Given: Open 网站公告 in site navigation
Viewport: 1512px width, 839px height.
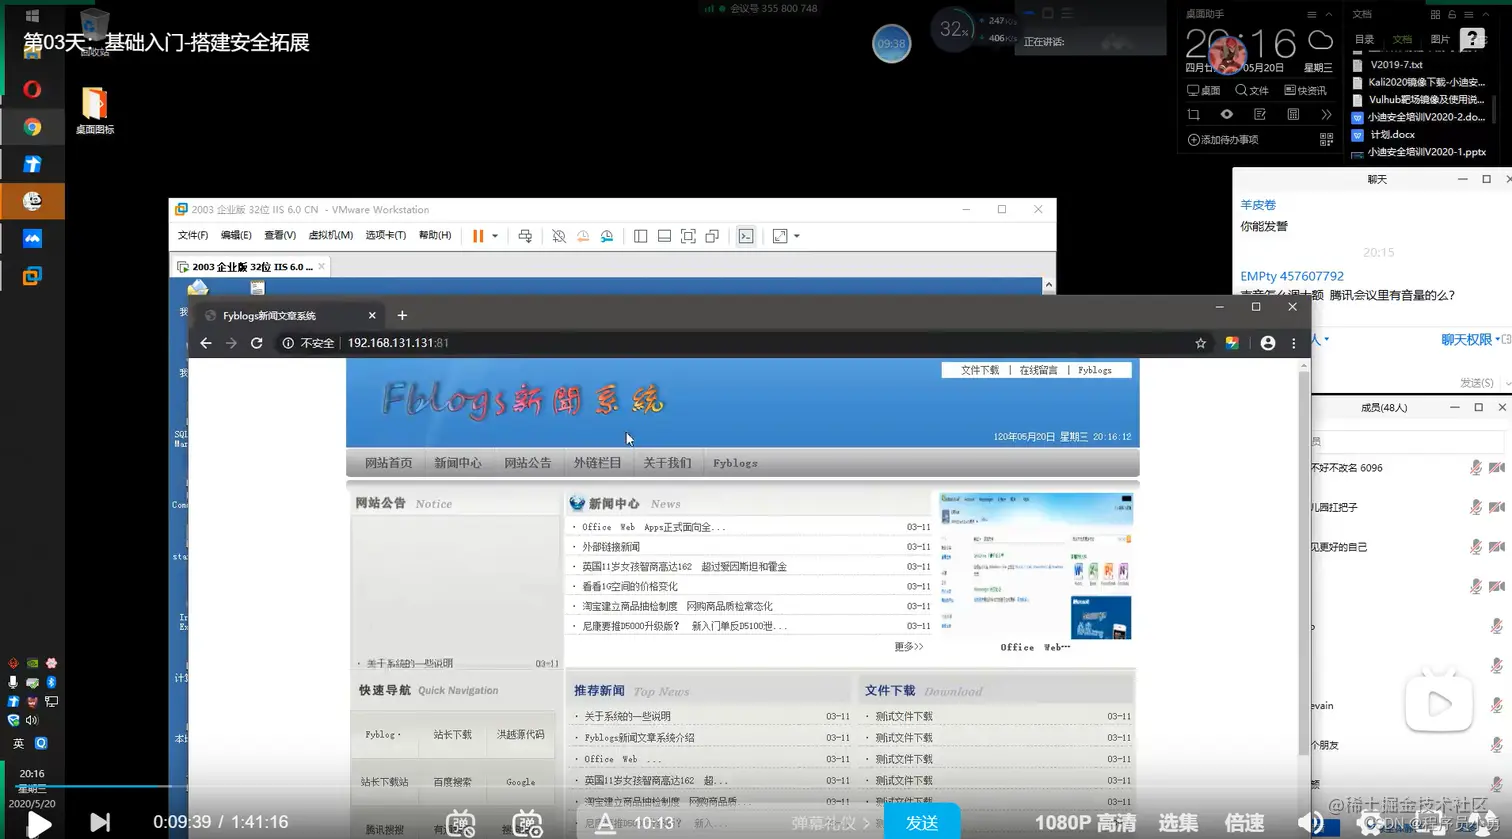Looking at the screenshot, I should [528, 463].
